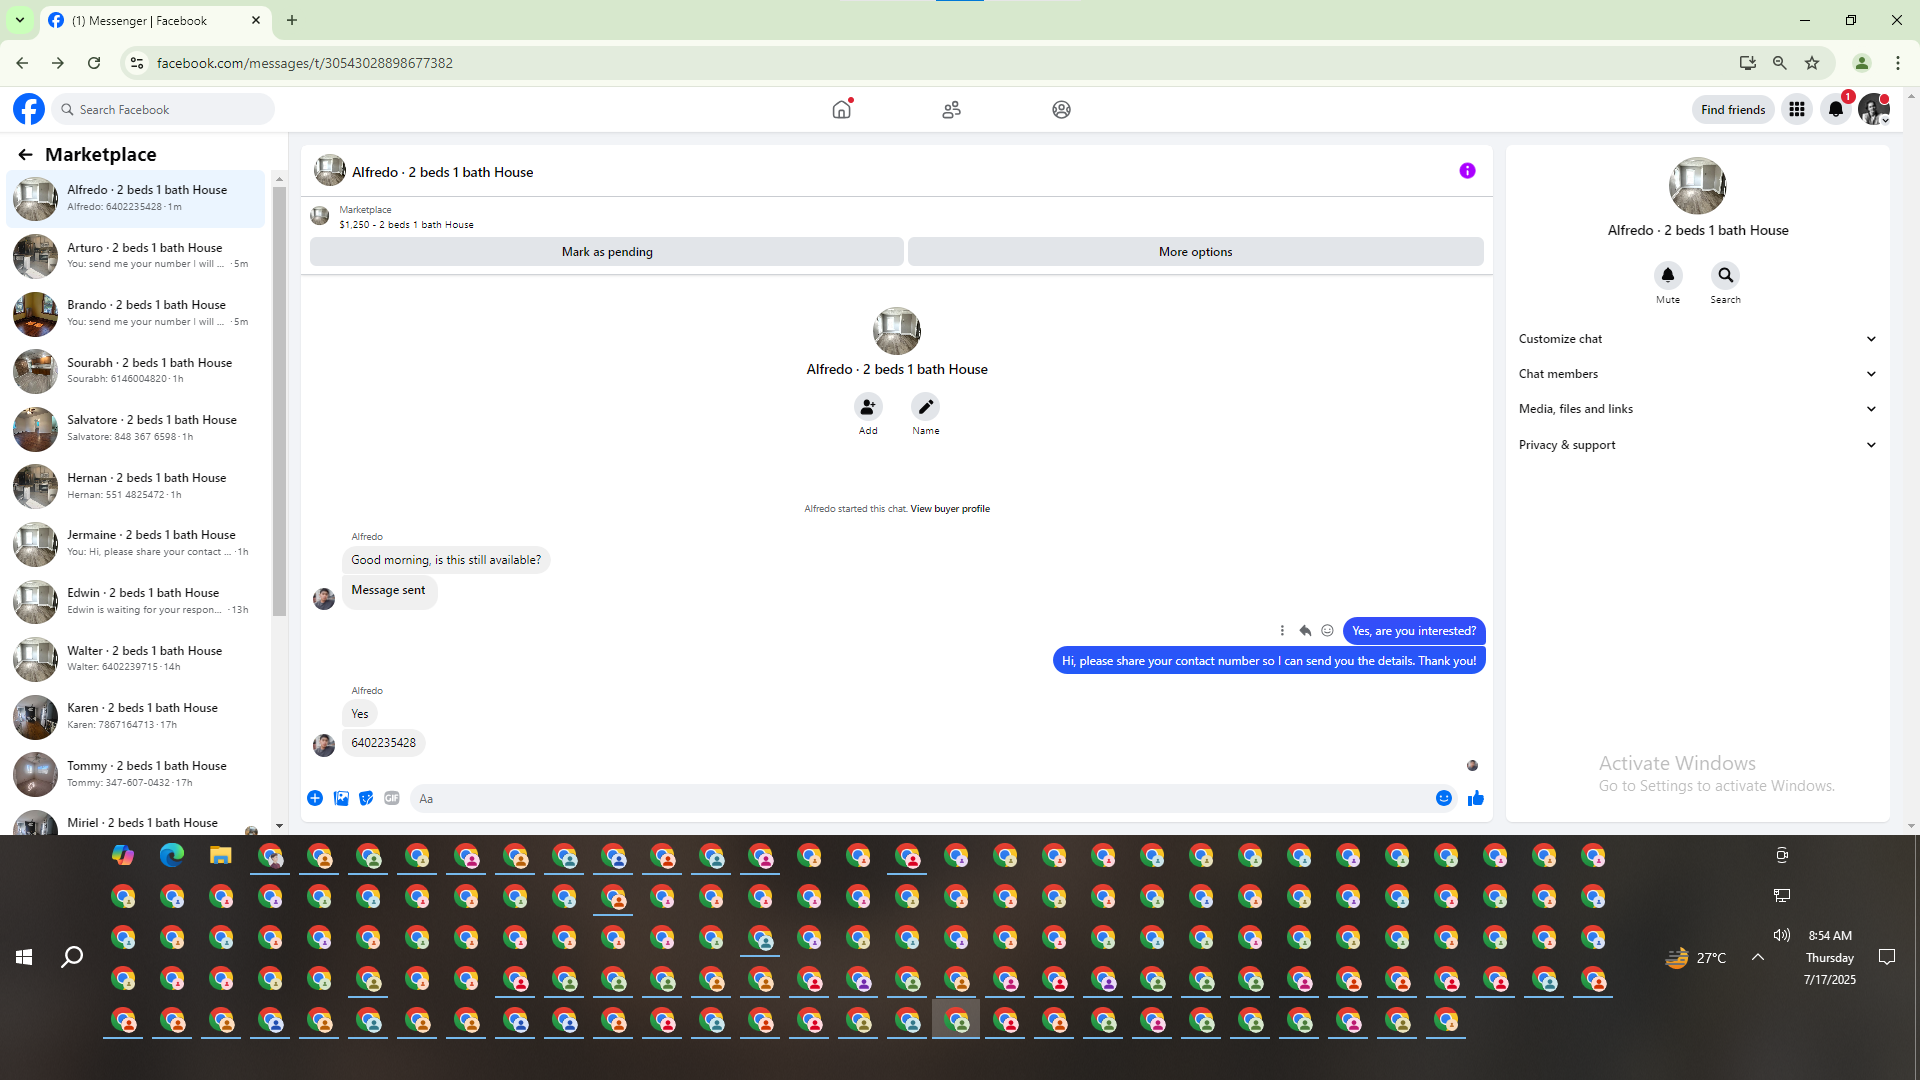
Task: Open a new Chrome tab
Action: click(292, 20)
